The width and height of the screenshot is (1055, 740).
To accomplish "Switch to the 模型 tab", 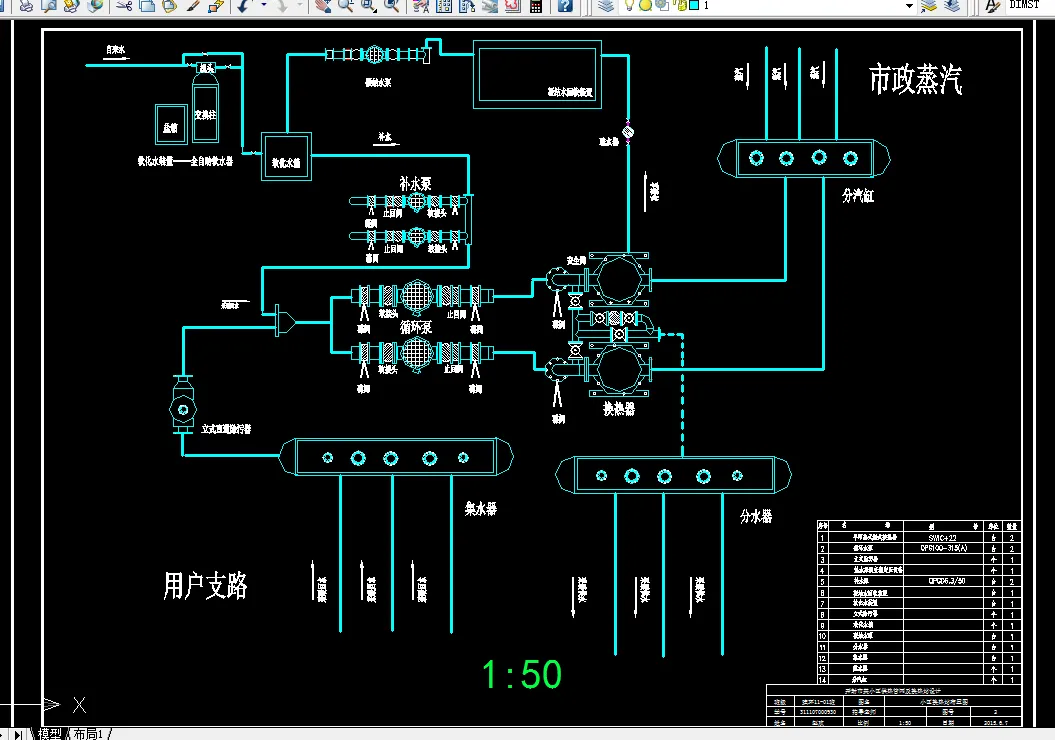I will click(49, 734).
